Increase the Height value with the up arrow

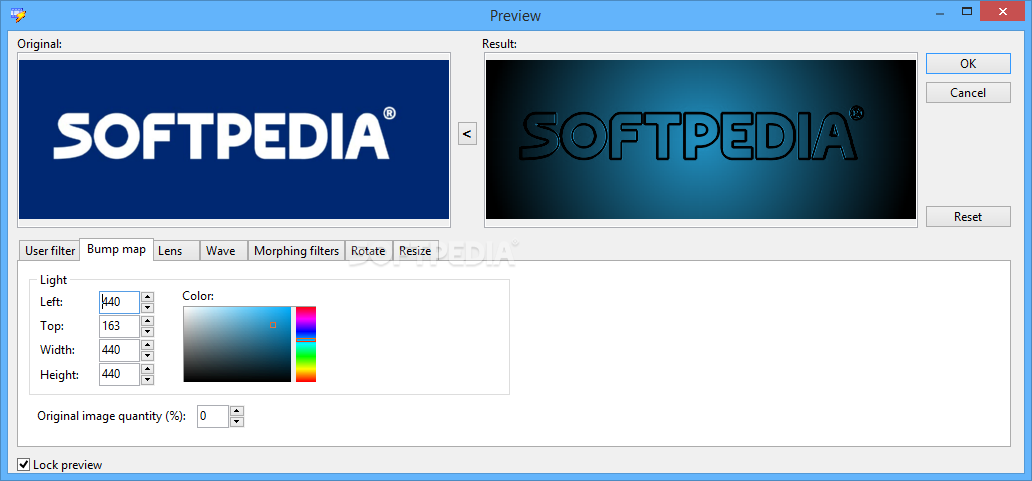(147, 369)
